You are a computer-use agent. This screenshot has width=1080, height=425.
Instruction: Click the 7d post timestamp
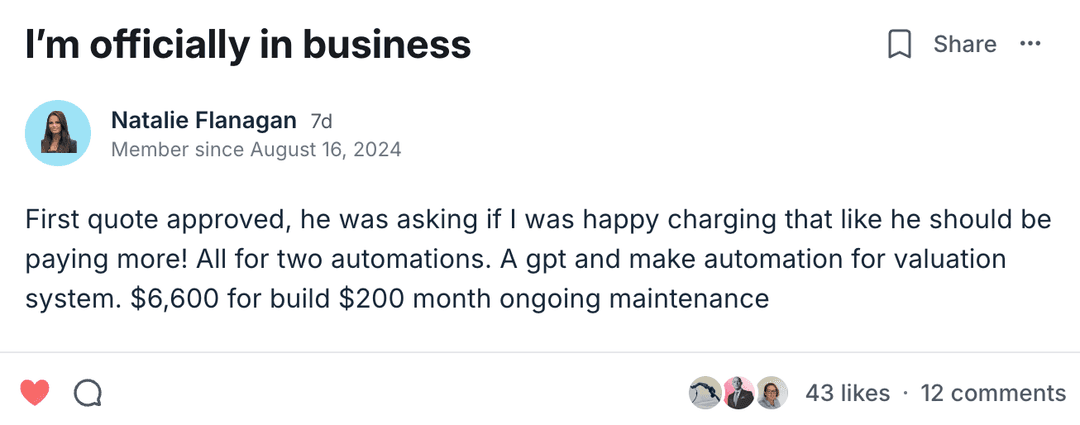click(321, 122)
